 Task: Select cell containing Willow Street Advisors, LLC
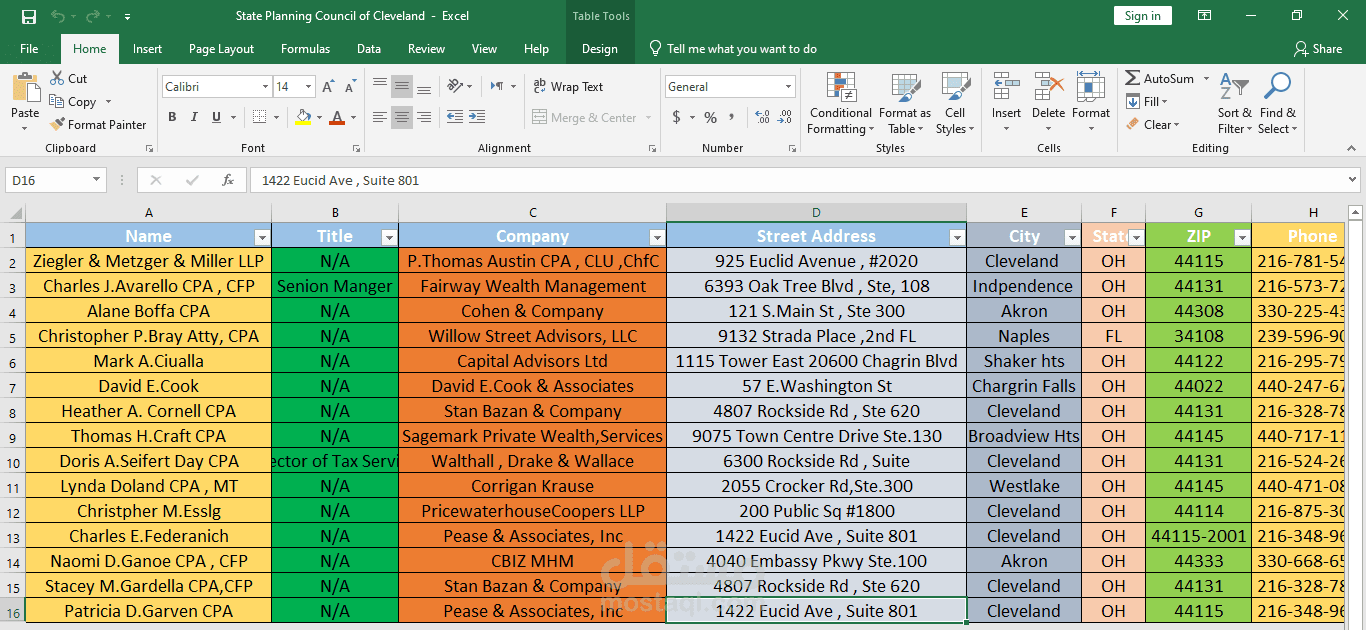(x=532, y=336)
